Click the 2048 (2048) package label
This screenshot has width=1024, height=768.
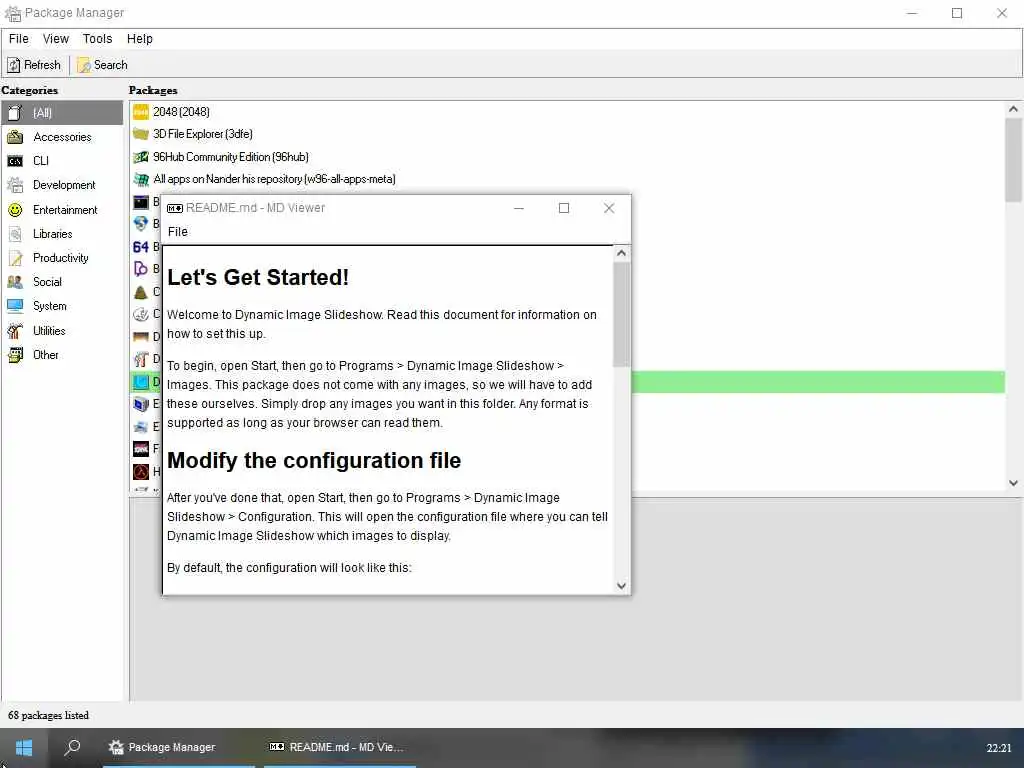click(181, 112)
